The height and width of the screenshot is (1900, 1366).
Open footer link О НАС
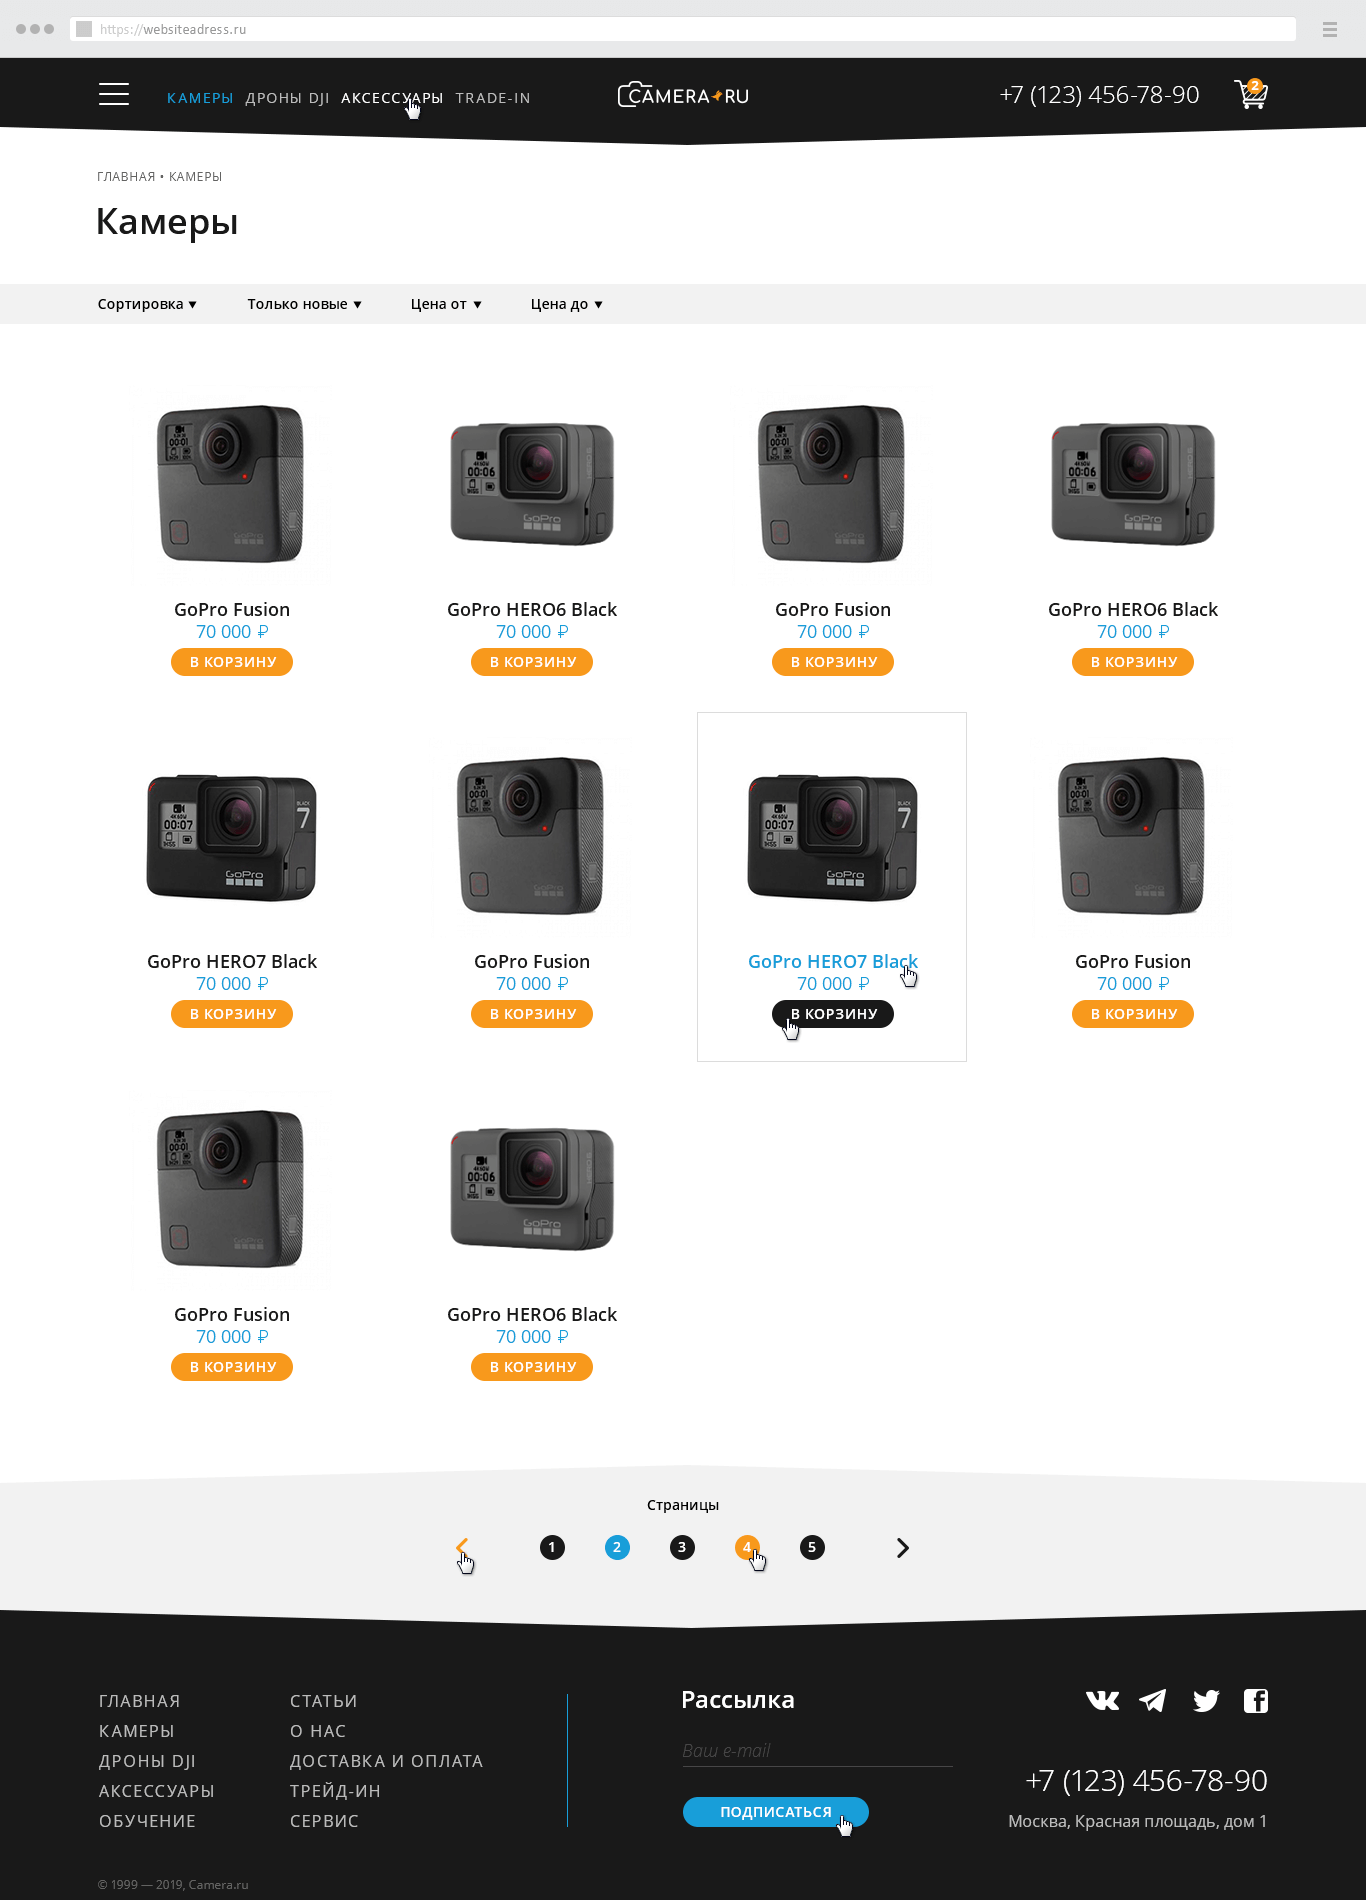318,1731
